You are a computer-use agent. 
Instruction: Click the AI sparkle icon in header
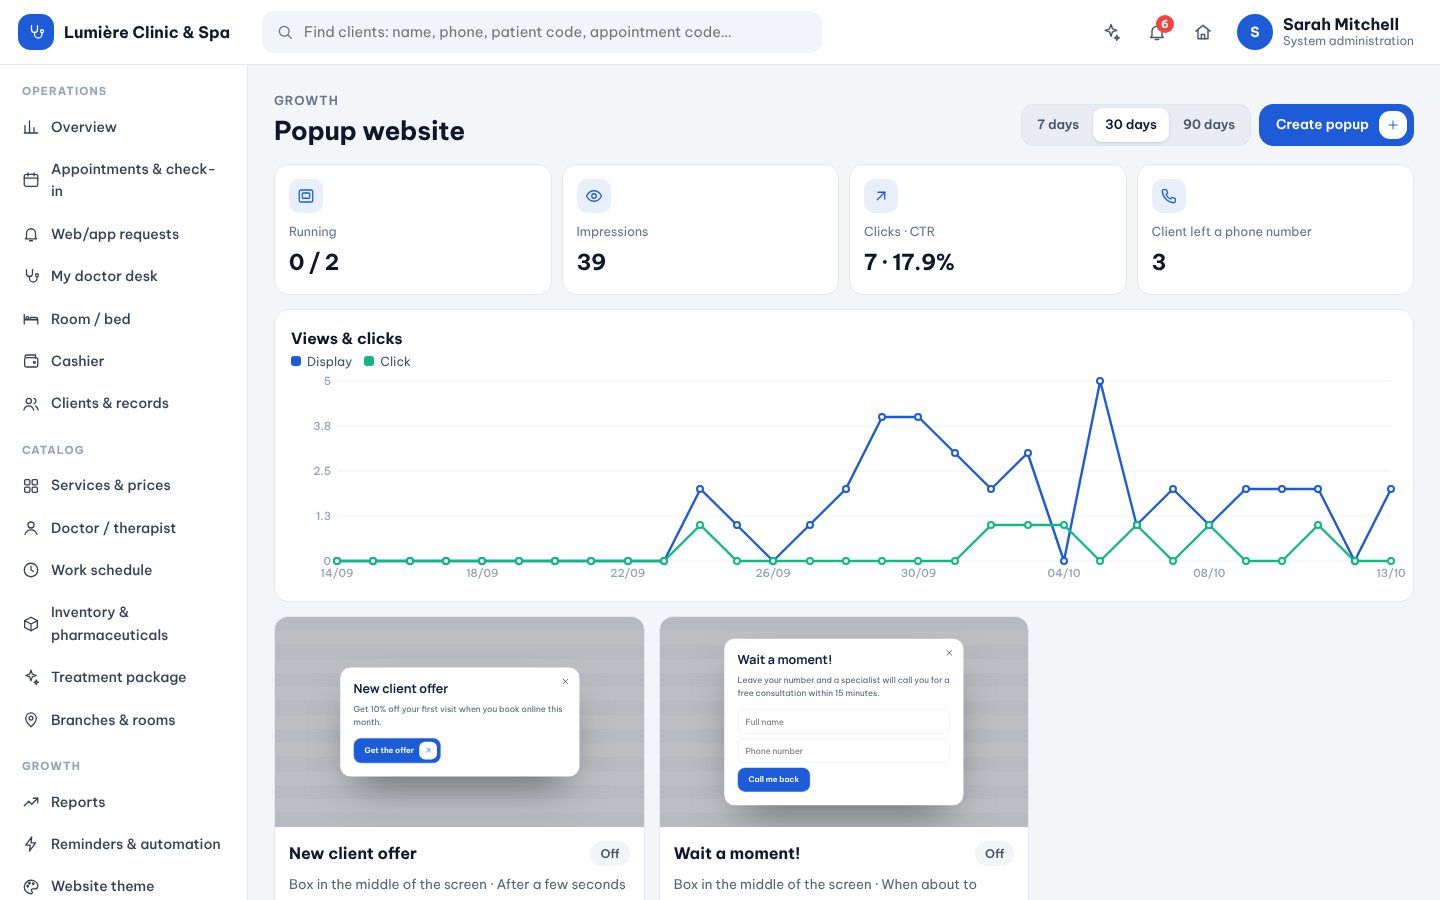click(1112, 32)
